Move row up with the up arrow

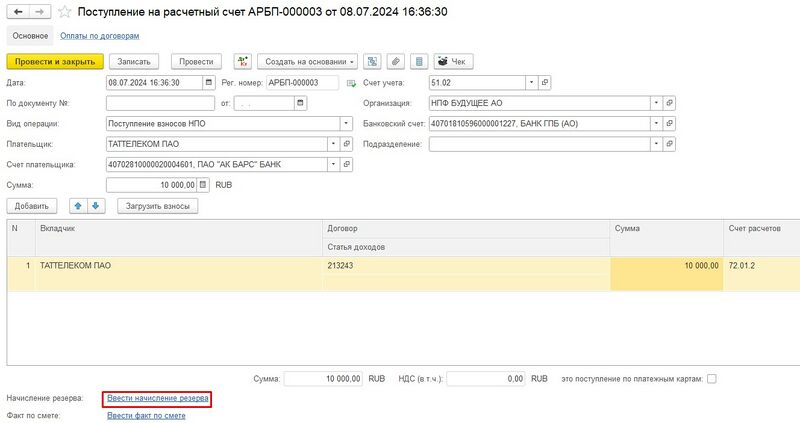tap(78, 206)
